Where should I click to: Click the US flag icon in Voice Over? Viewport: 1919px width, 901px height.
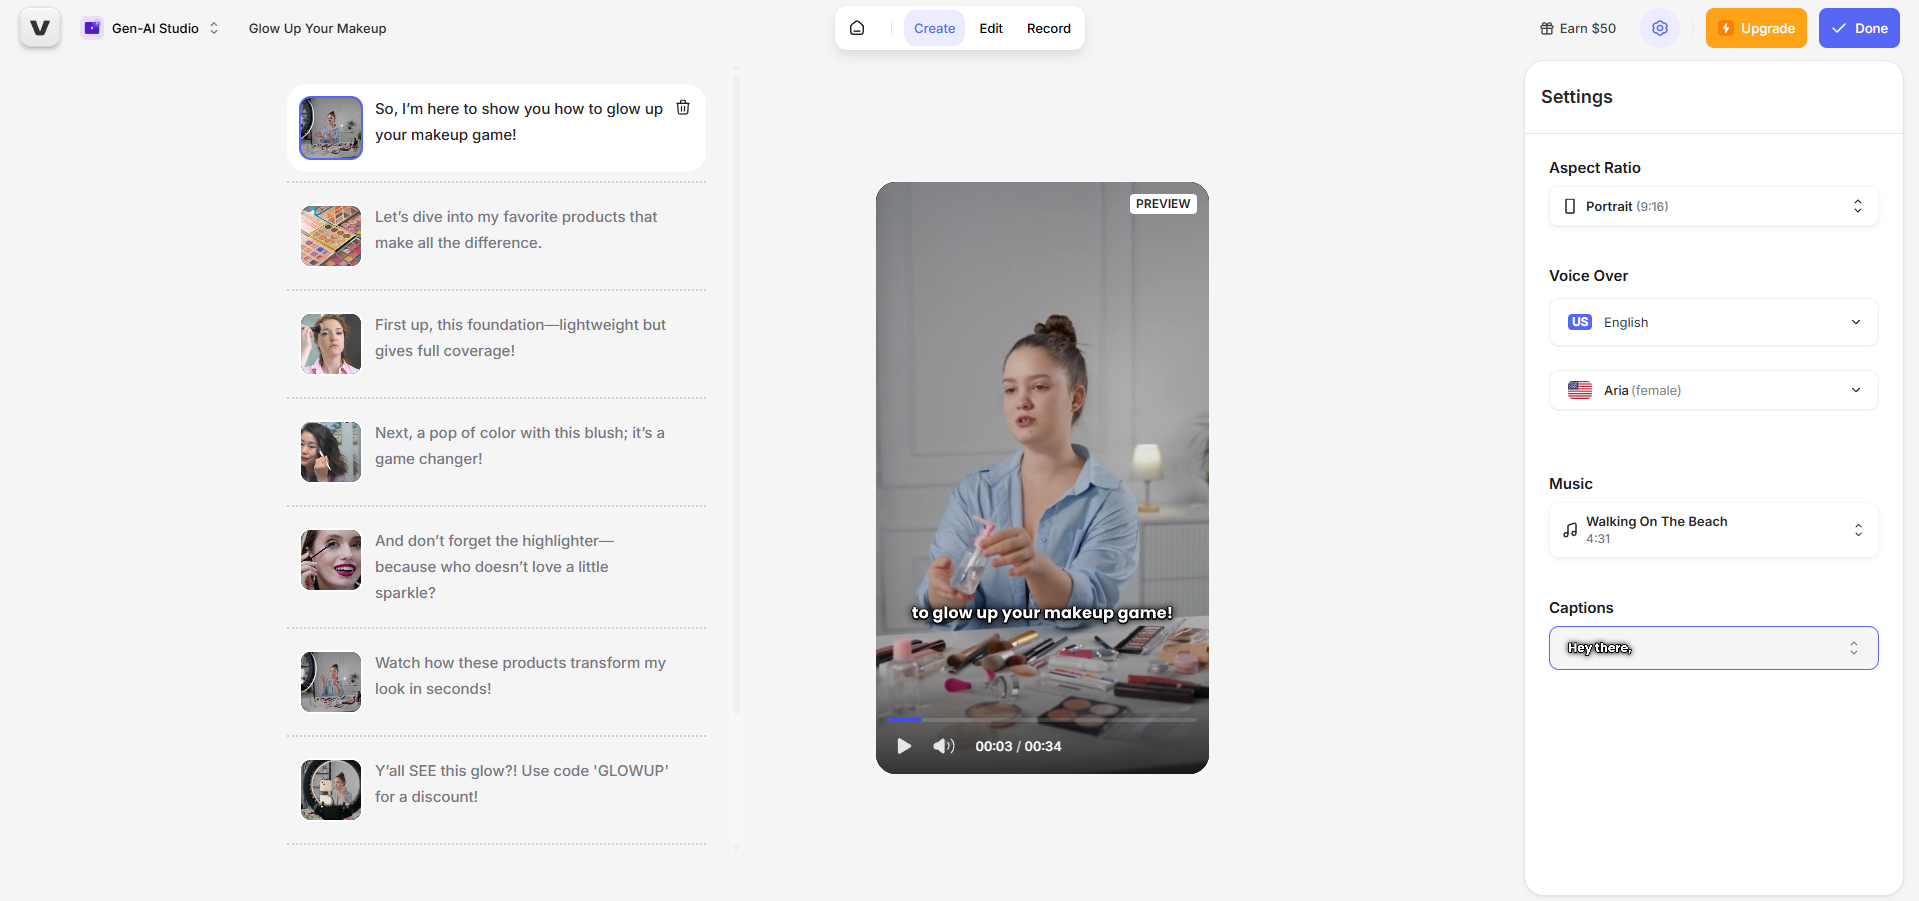1579,322
